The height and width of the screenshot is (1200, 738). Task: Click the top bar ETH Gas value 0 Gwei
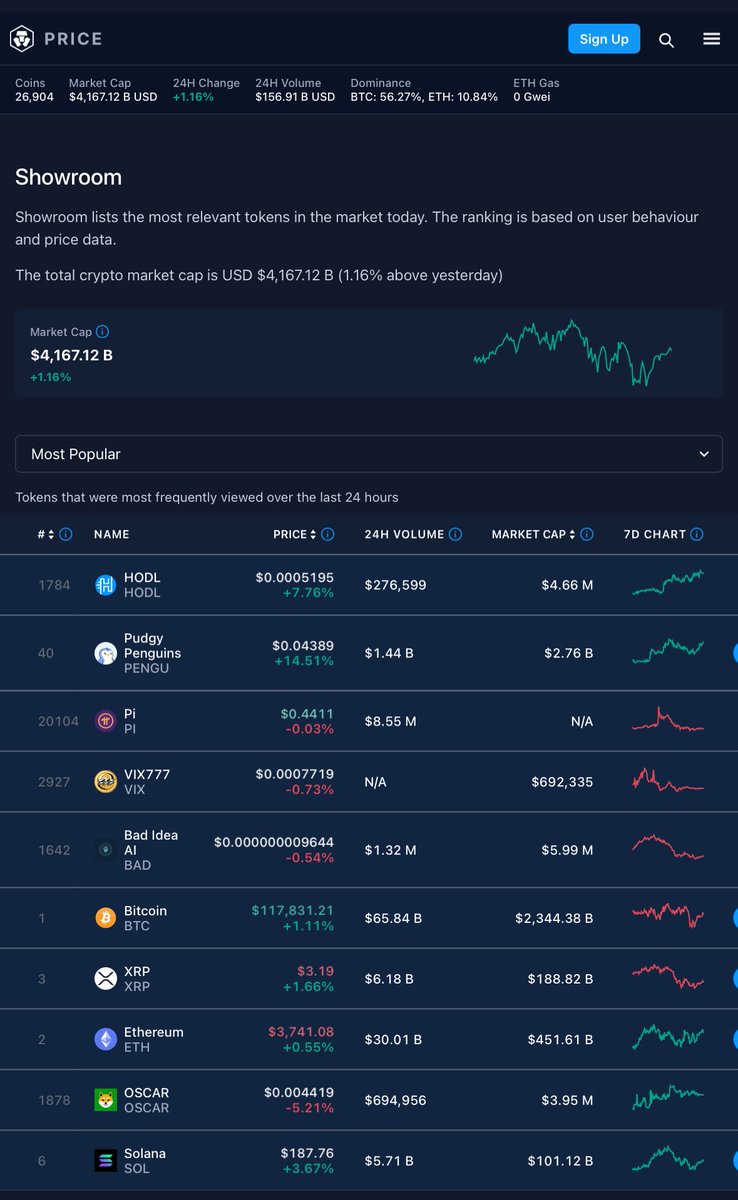tap(531, 97)
